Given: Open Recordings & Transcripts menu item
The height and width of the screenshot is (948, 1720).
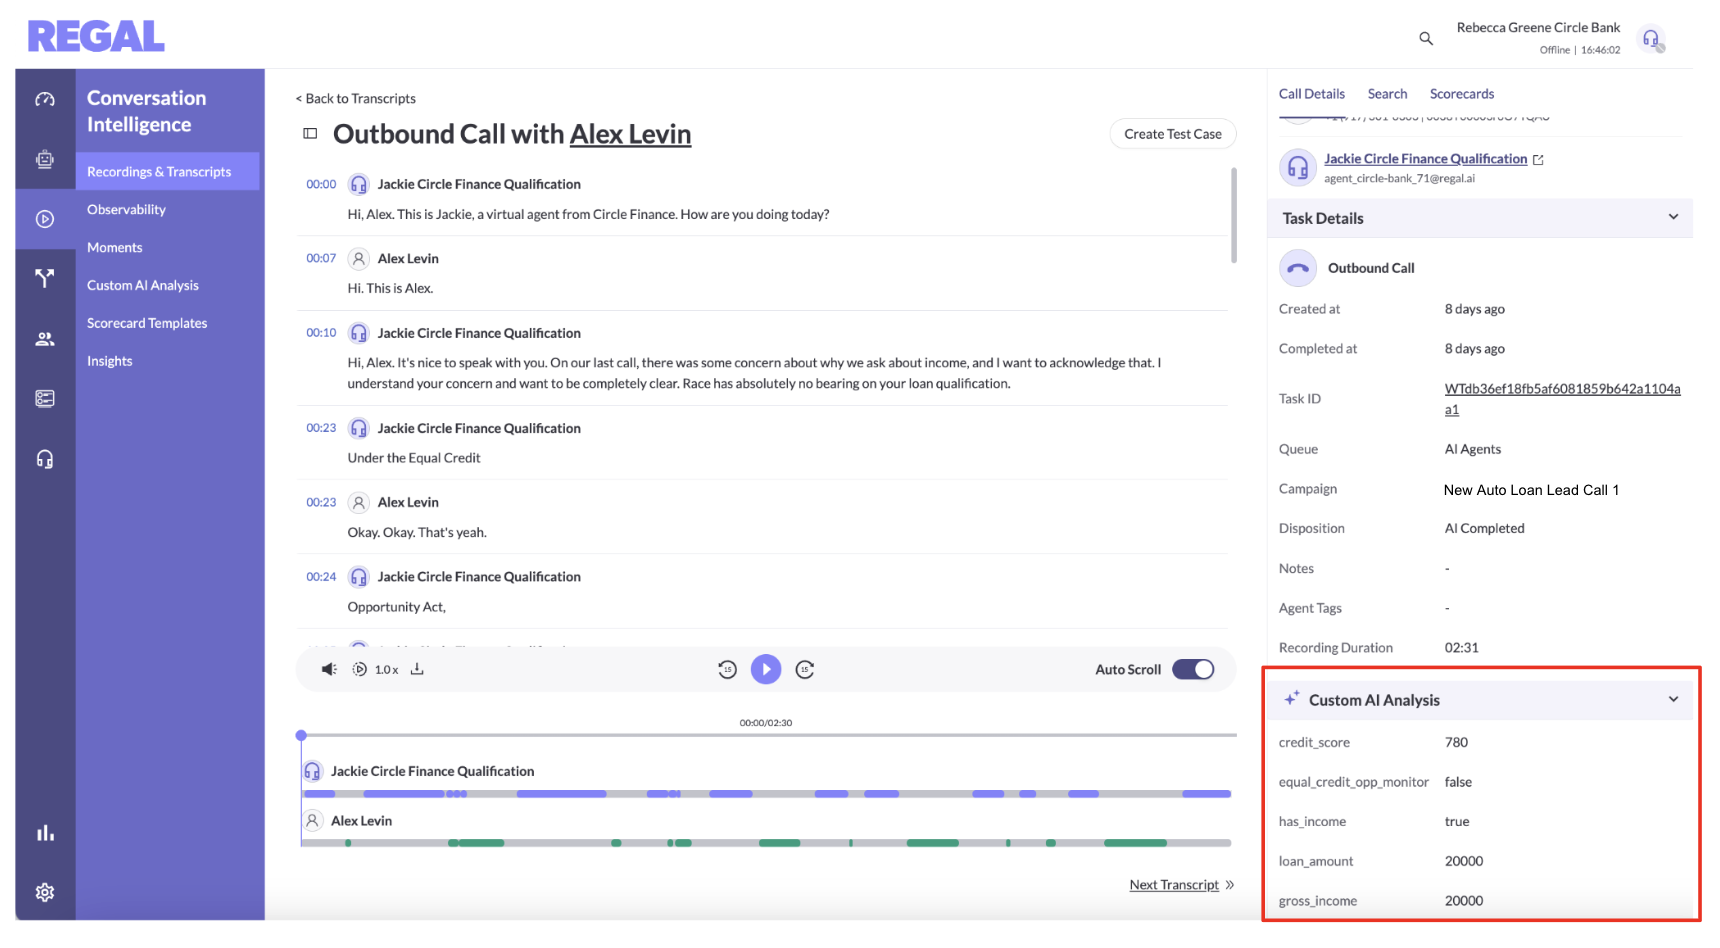Looking at the screenshot, I should coord(168,172).
